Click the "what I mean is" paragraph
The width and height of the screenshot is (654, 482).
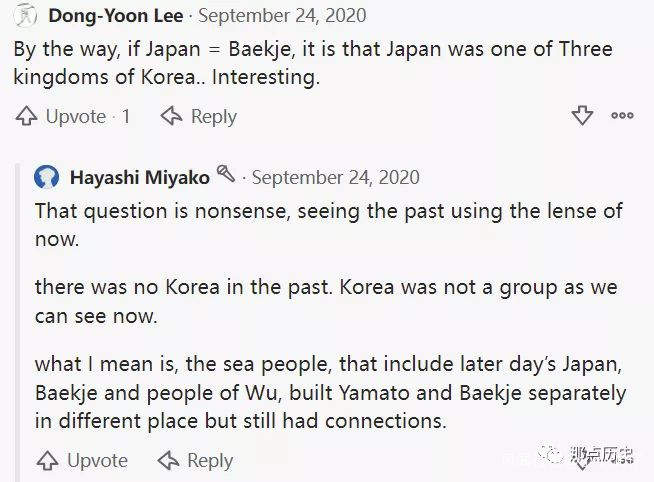tap(330, 391)
